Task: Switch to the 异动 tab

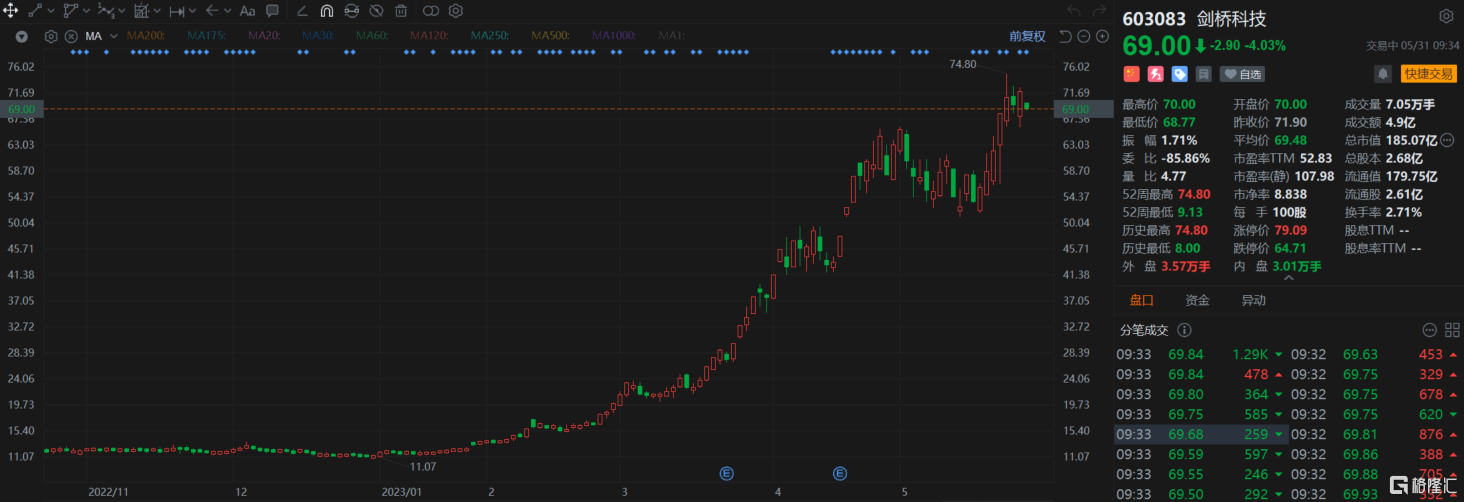Action: coord(1253,300)
